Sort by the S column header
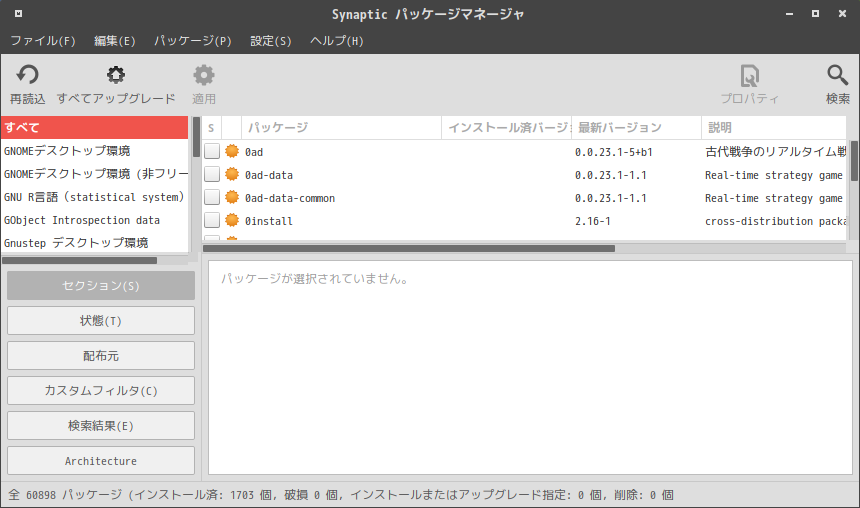860x508 pixels. tap(211, 128)
